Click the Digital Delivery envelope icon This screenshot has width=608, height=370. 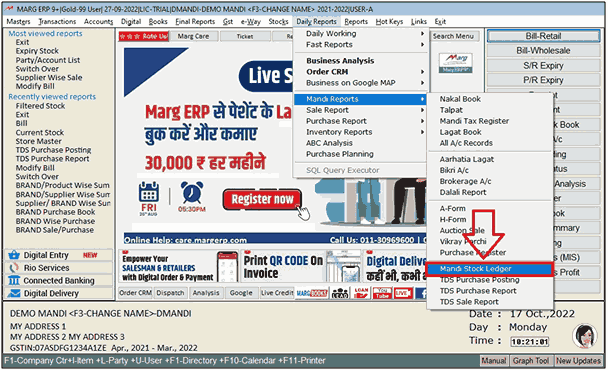point(14,293)
